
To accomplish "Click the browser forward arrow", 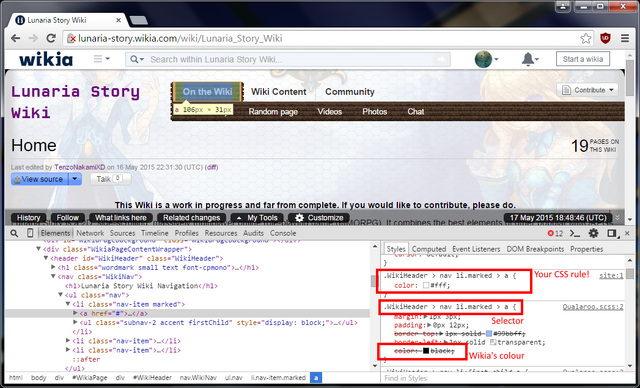I will tap(33, 38).
